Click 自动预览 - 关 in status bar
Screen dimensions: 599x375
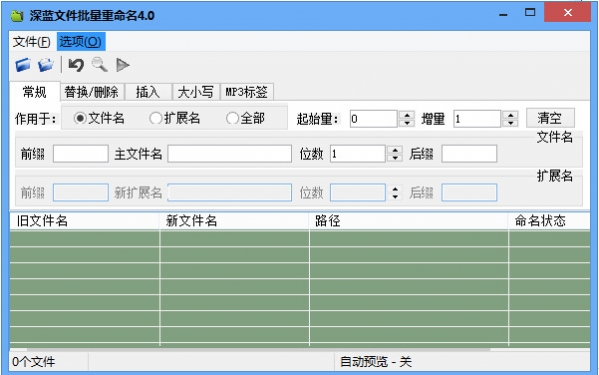[376, 362]
